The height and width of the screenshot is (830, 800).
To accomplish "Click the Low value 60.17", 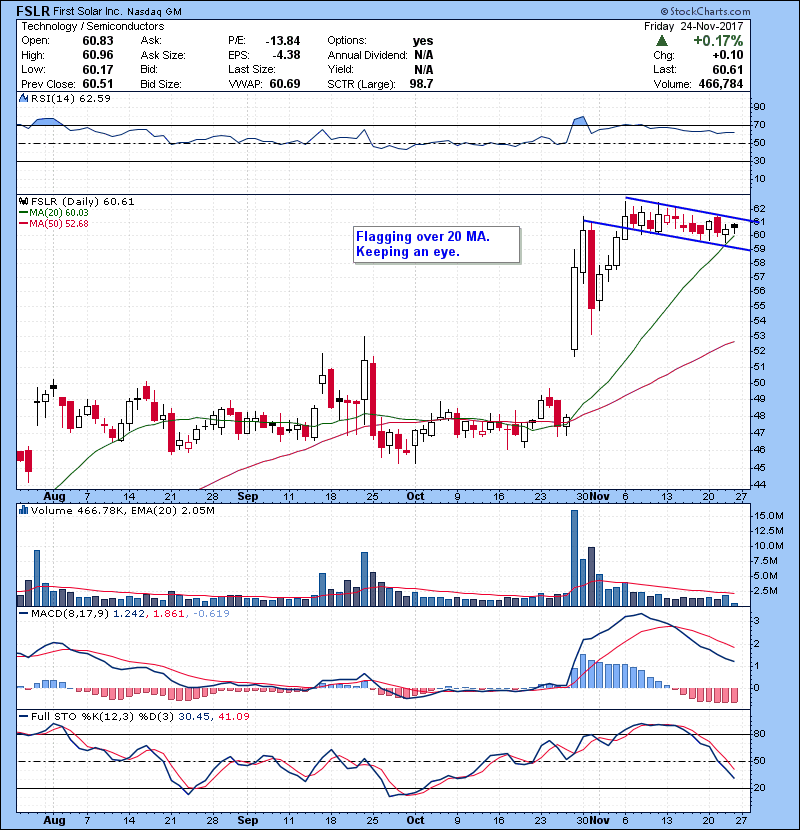I will tap(98, 69).
